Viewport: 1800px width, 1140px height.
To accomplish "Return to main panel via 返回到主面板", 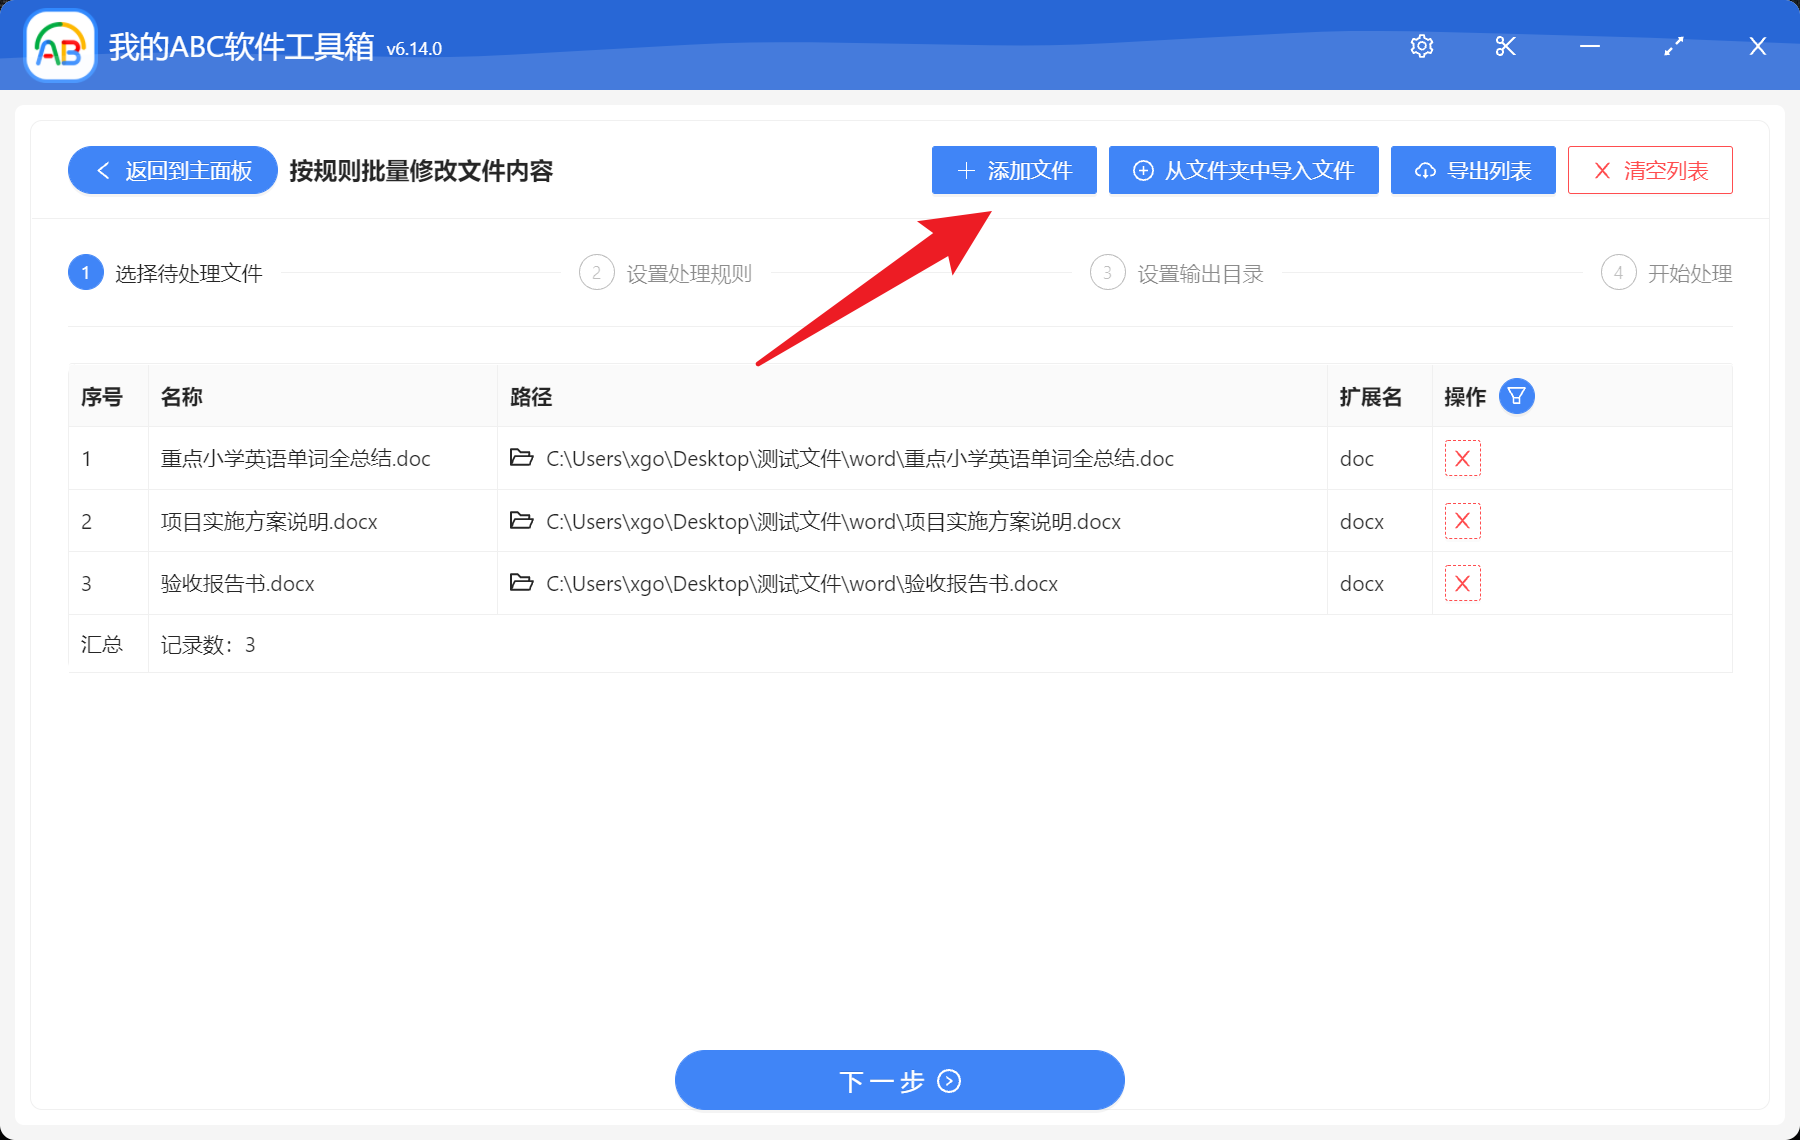I will point(173,171).
